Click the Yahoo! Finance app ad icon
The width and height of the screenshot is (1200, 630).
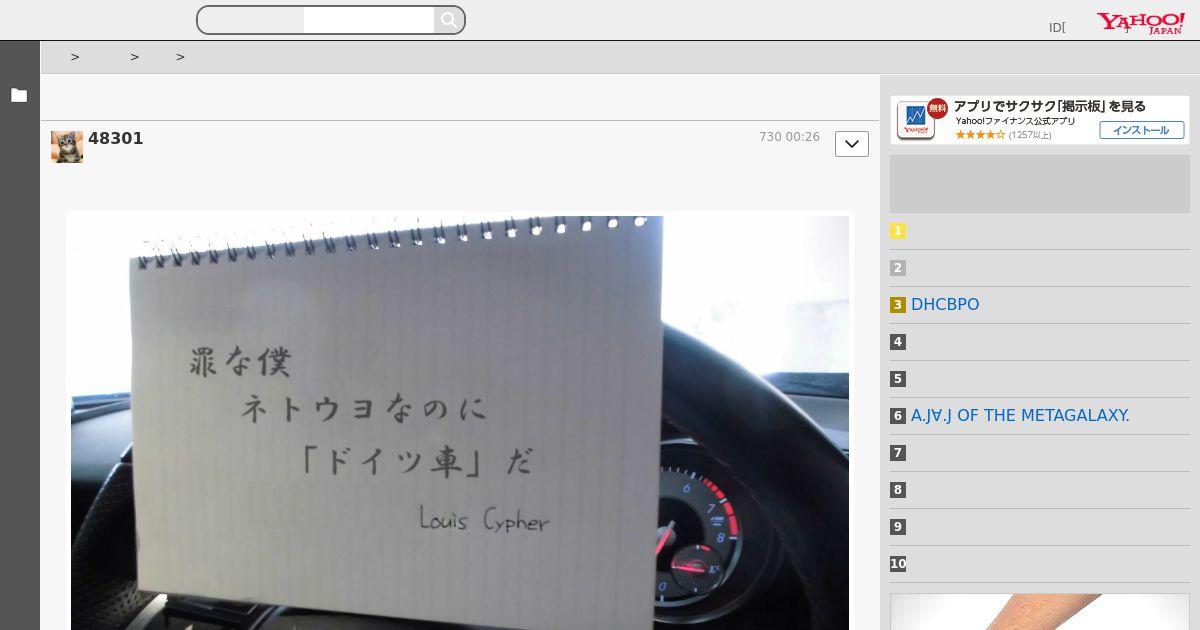click(x=915, y=120)
